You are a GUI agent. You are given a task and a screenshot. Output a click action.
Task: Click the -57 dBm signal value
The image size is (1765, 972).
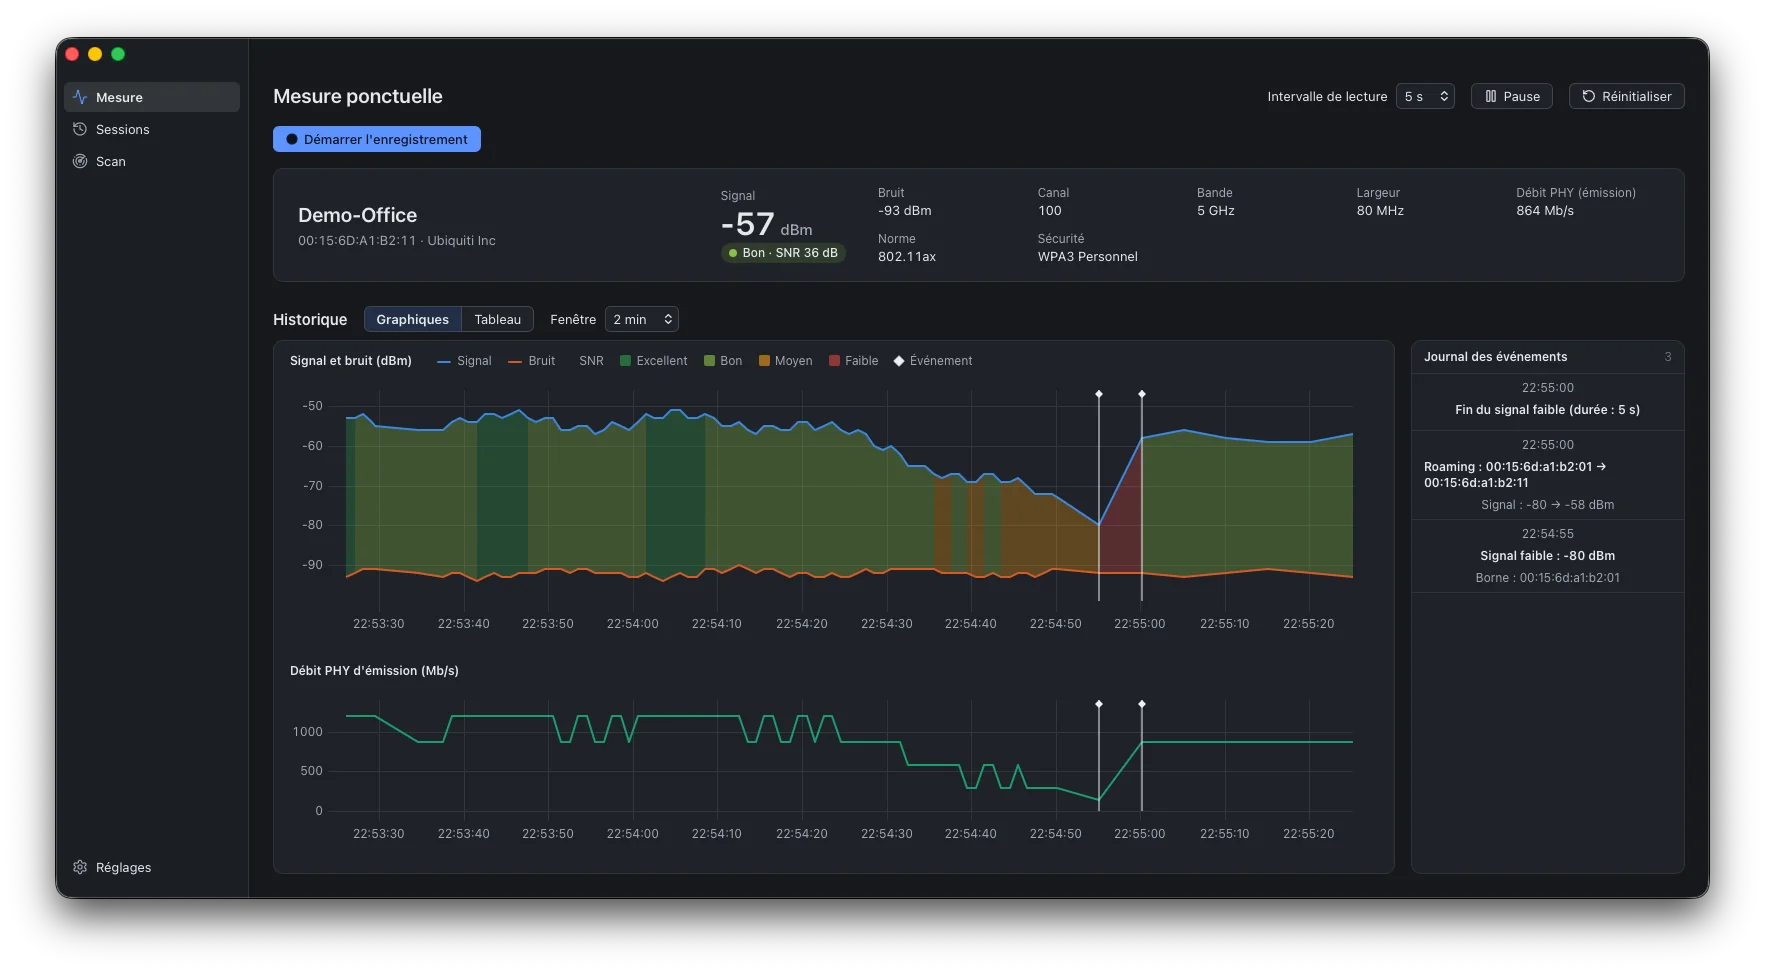point(766,224)
